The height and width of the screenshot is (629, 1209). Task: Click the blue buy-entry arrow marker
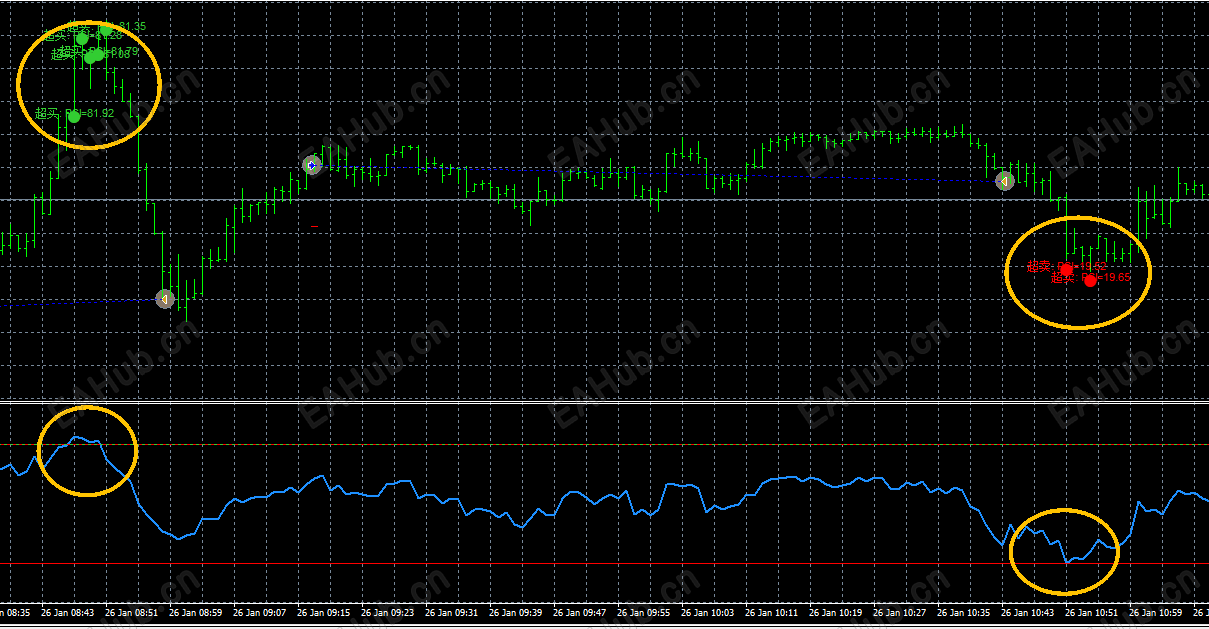coord(312,164)
